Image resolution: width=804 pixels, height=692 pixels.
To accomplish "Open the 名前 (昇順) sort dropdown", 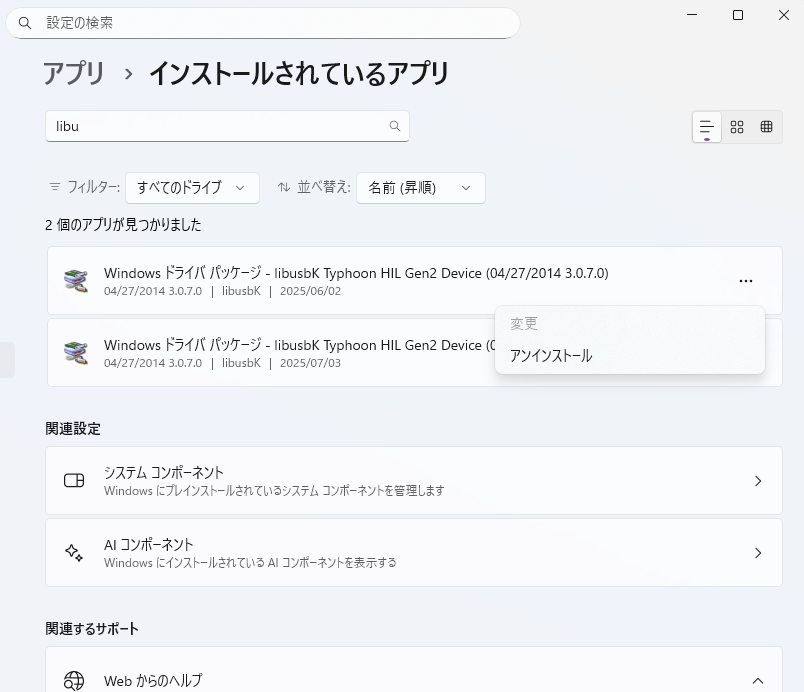I will pyautogui.click(x=421, y=187).
